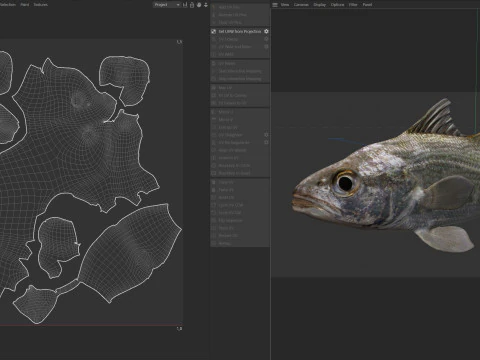This screenshot has height=360, width=480.
Task: Apply the Max UV command
Action: (240, 88)
